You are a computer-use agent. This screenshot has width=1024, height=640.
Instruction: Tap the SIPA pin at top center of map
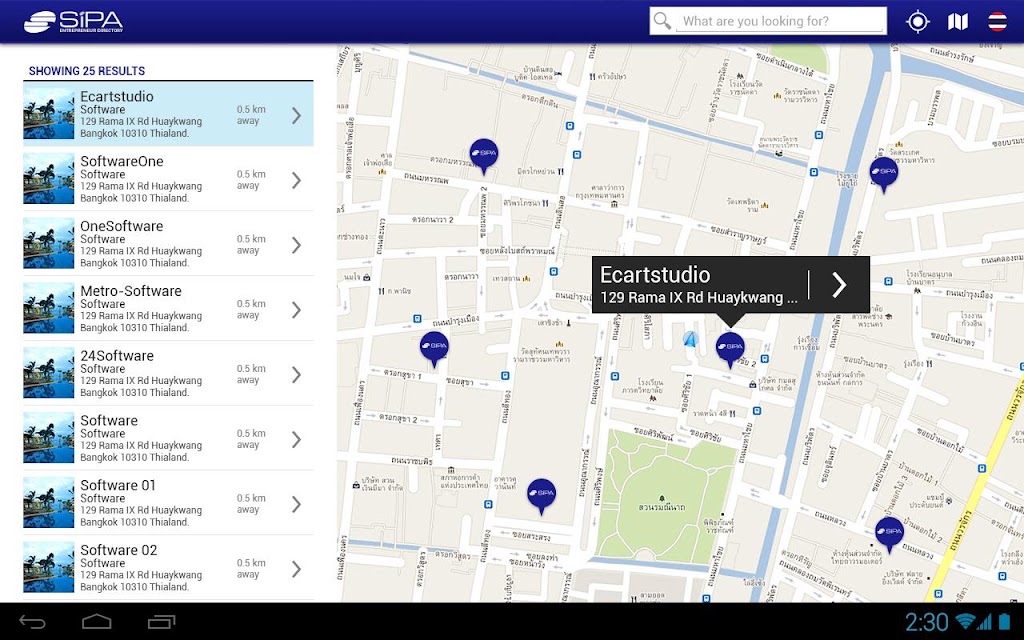tap(484, 156)
